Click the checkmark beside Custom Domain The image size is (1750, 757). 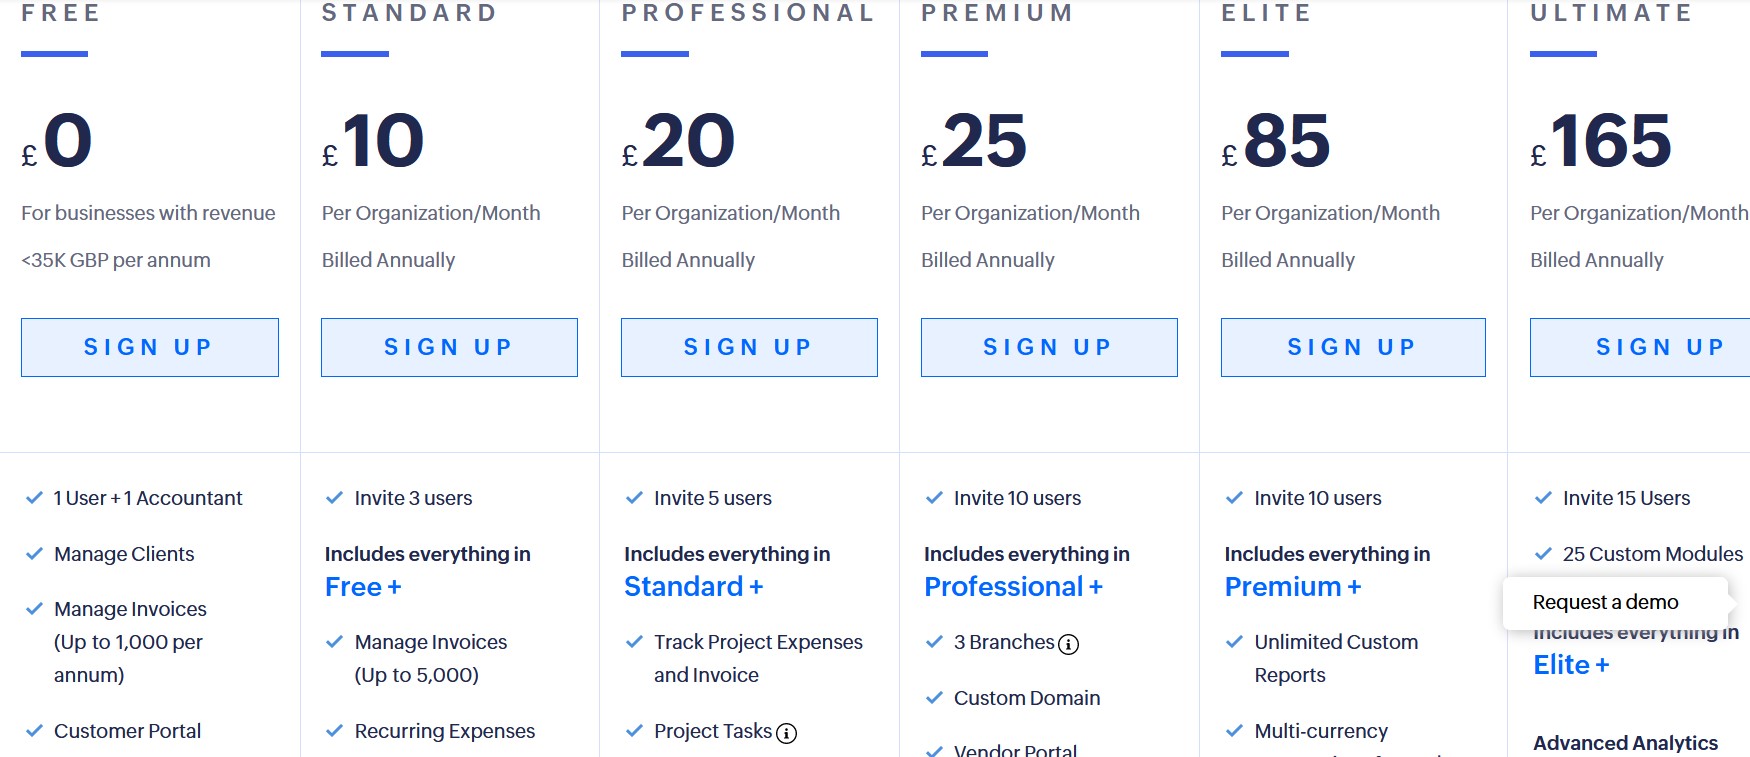tap(935, 698)
